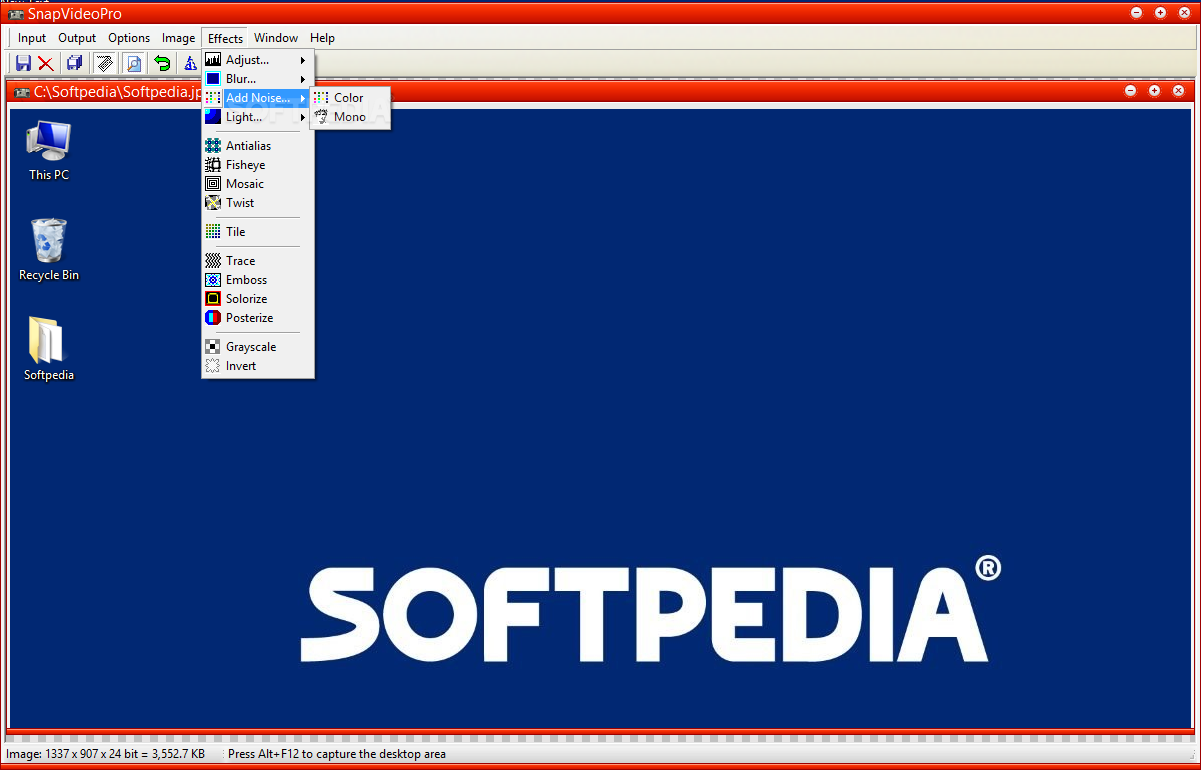1201x770 pixels.
Task: Convert image with Grayscale
Action: (258, 347)
